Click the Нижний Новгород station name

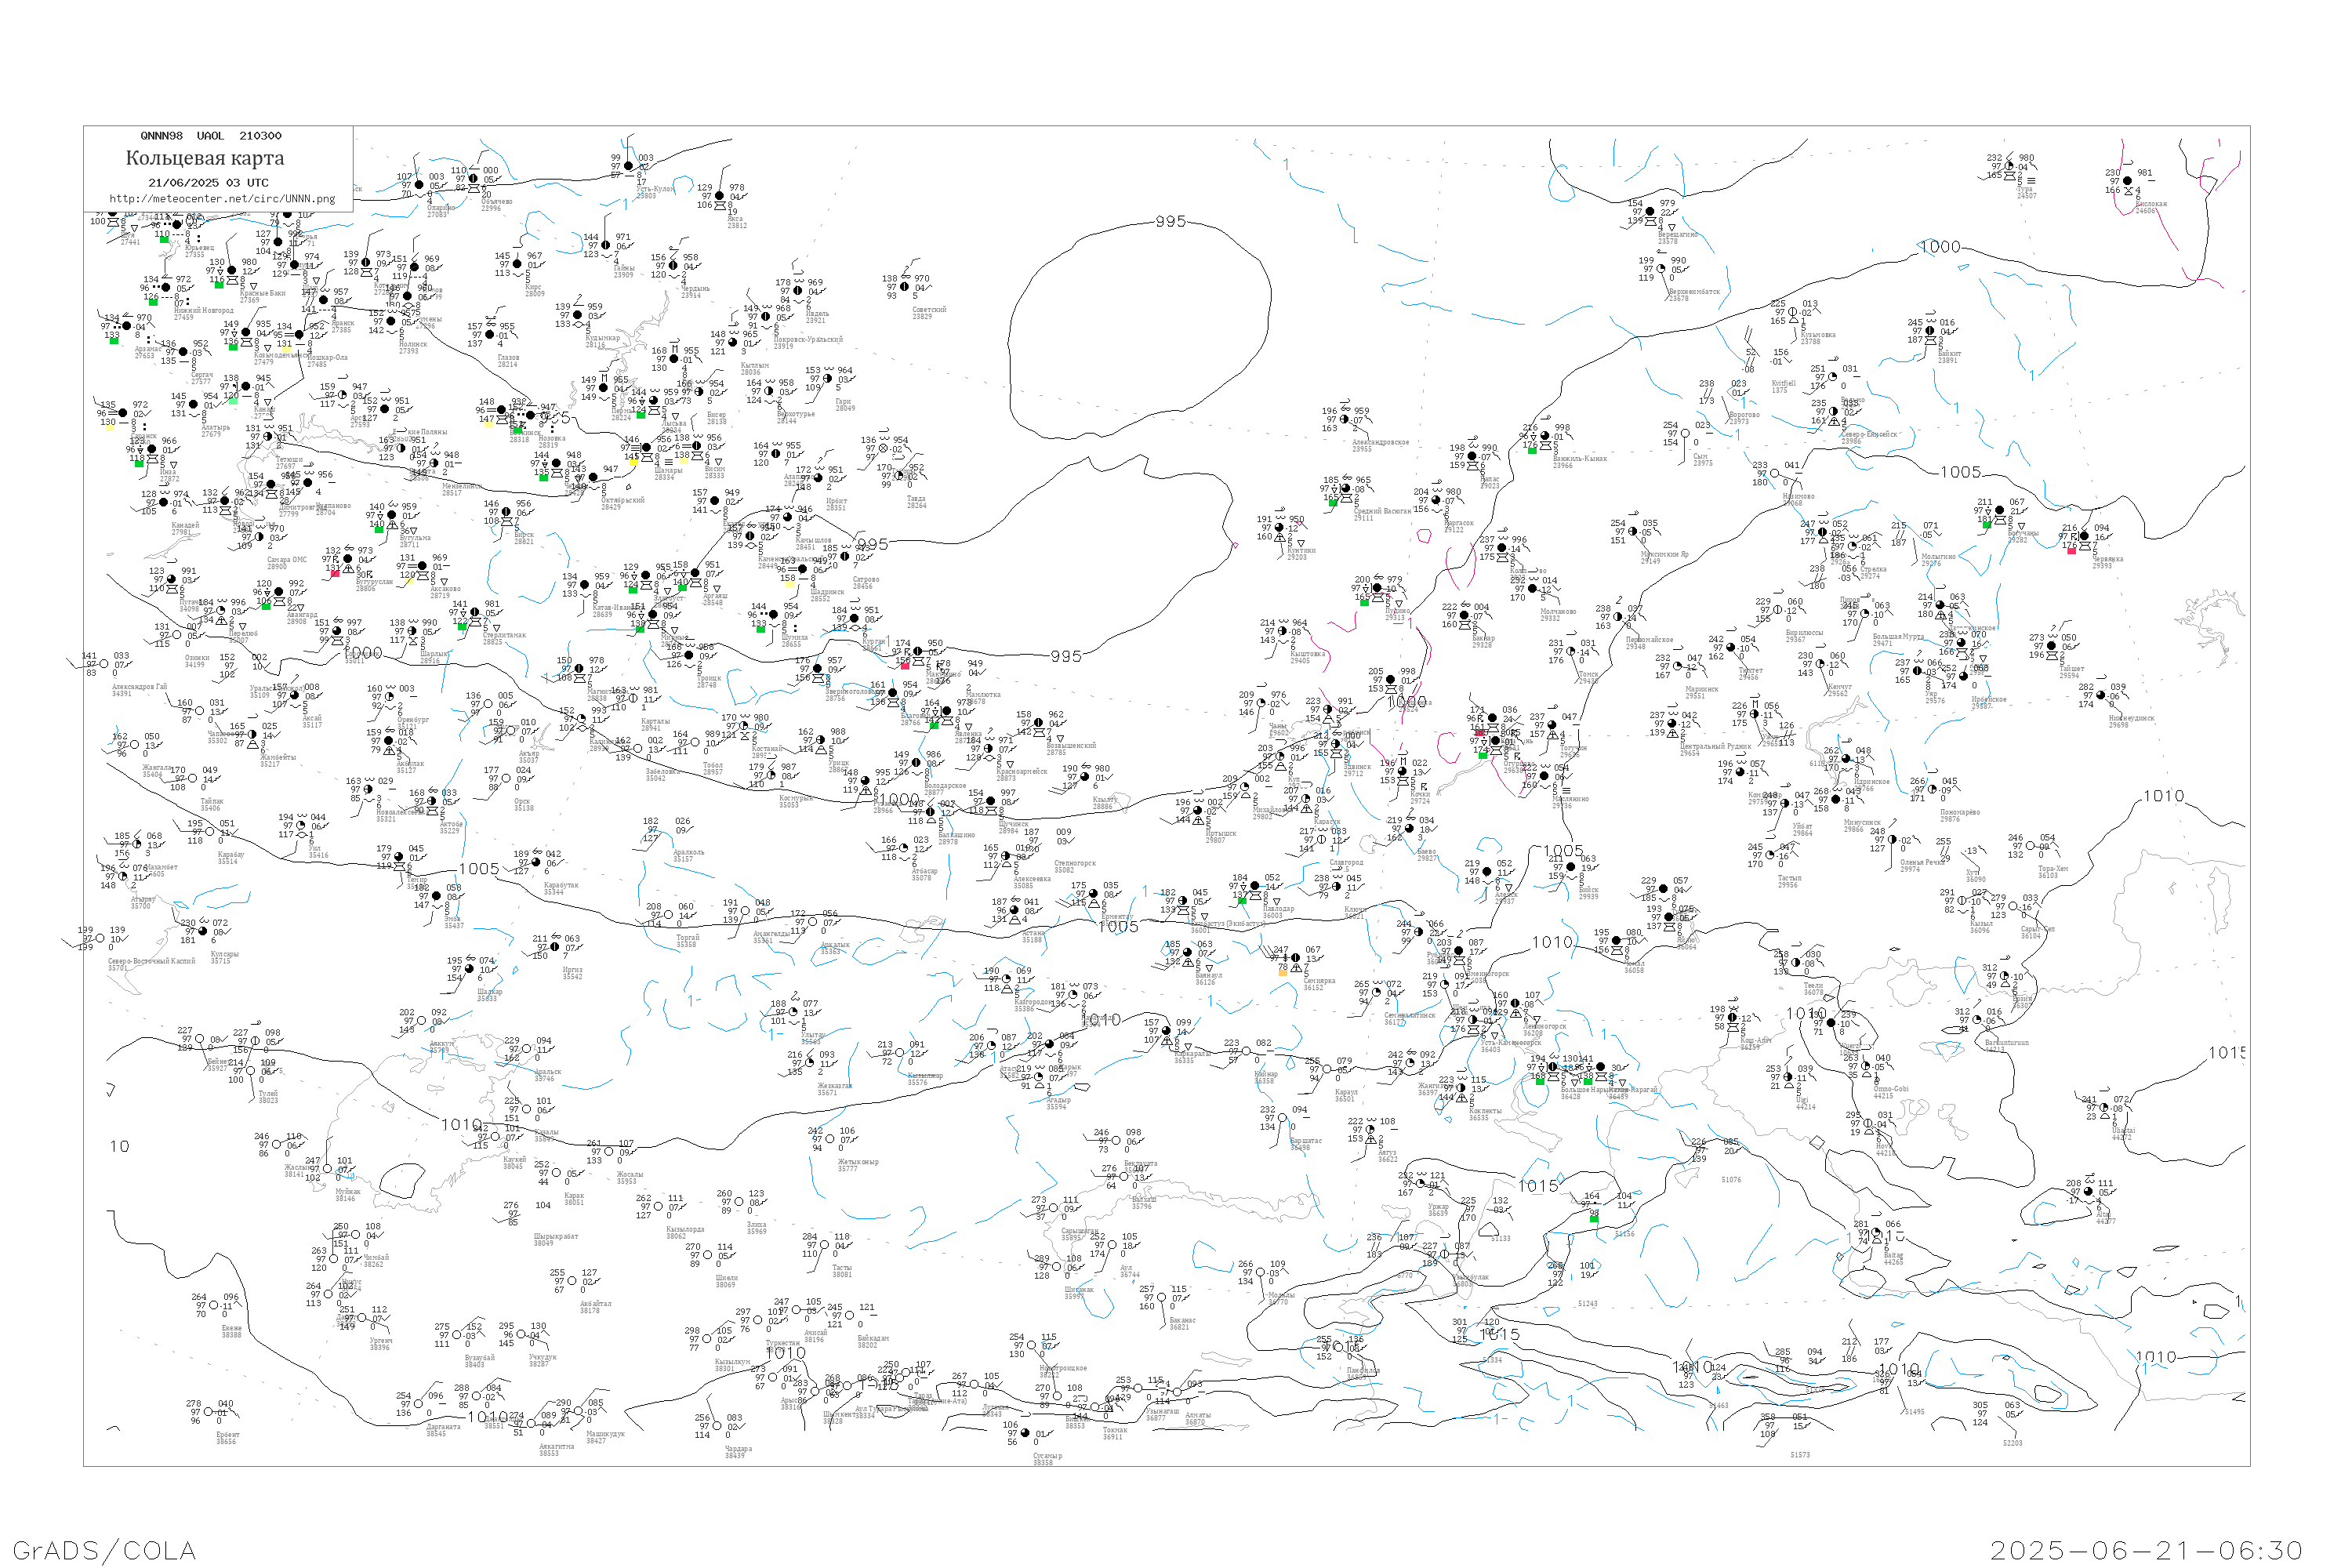tap(204, 311)
